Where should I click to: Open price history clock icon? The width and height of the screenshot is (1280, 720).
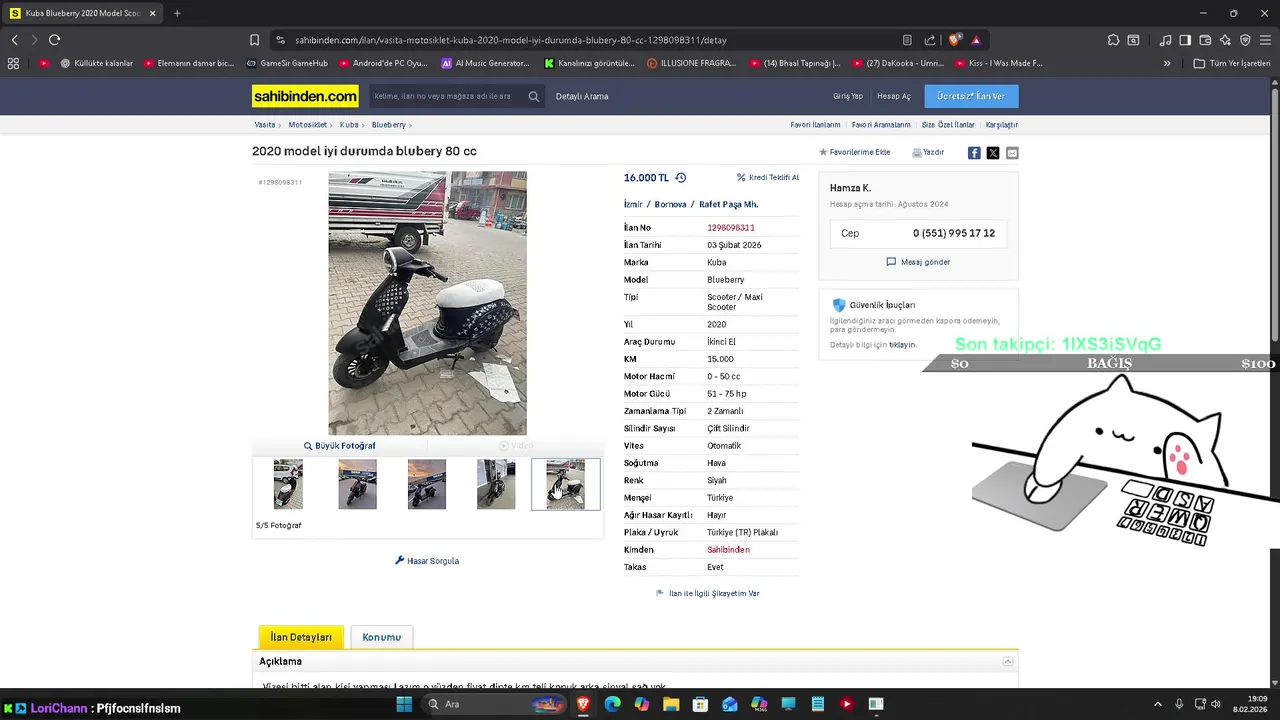click(681, 178)
